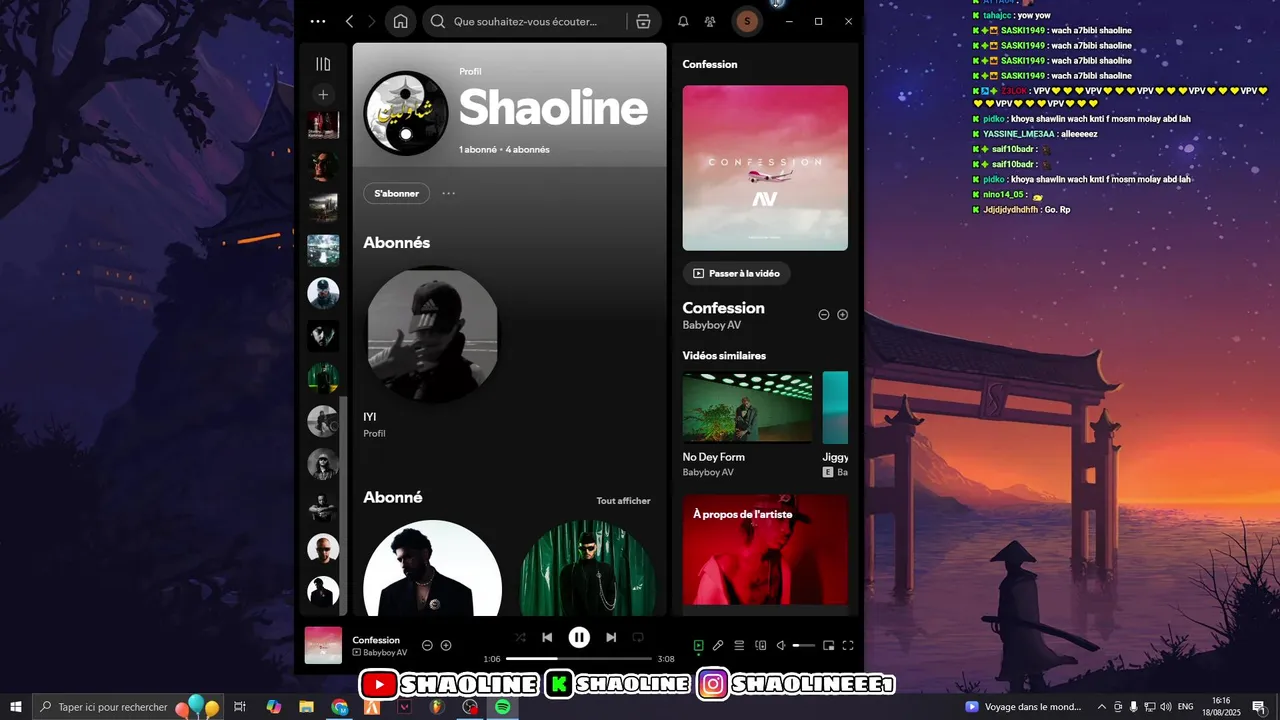The height and width of the screenshot is (720, 1280).
Task: Click the library scrollbar in the sidebar
Action: pos(343,505)
